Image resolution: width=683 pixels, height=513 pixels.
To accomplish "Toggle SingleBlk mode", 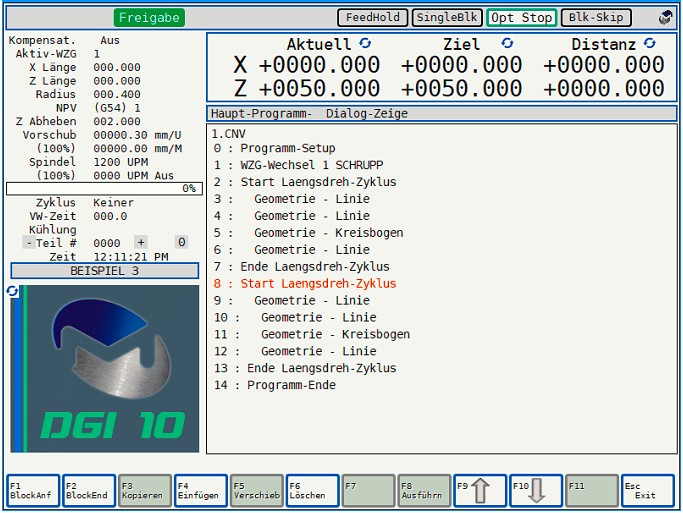I will tap(447, 17).
